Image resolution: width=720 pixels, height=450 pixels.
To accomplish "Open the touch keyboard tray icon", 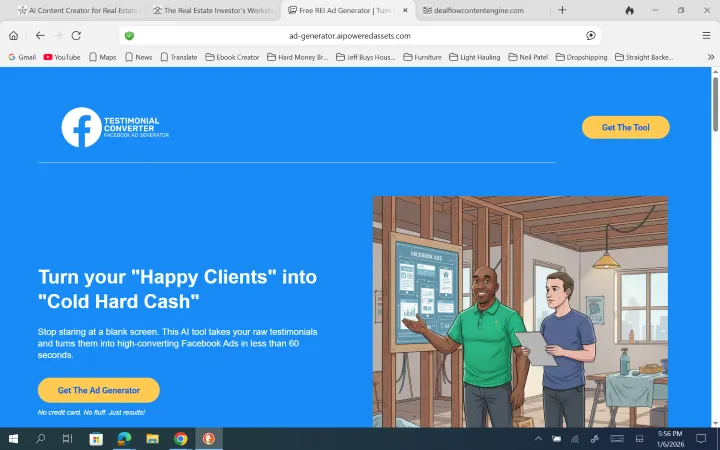I will [617, 439].
